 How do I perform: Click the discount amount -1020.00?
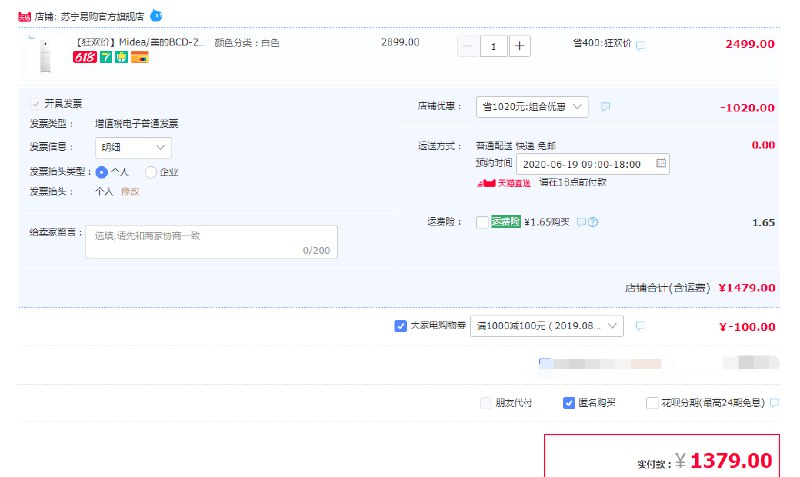click(x=747, y=108)
